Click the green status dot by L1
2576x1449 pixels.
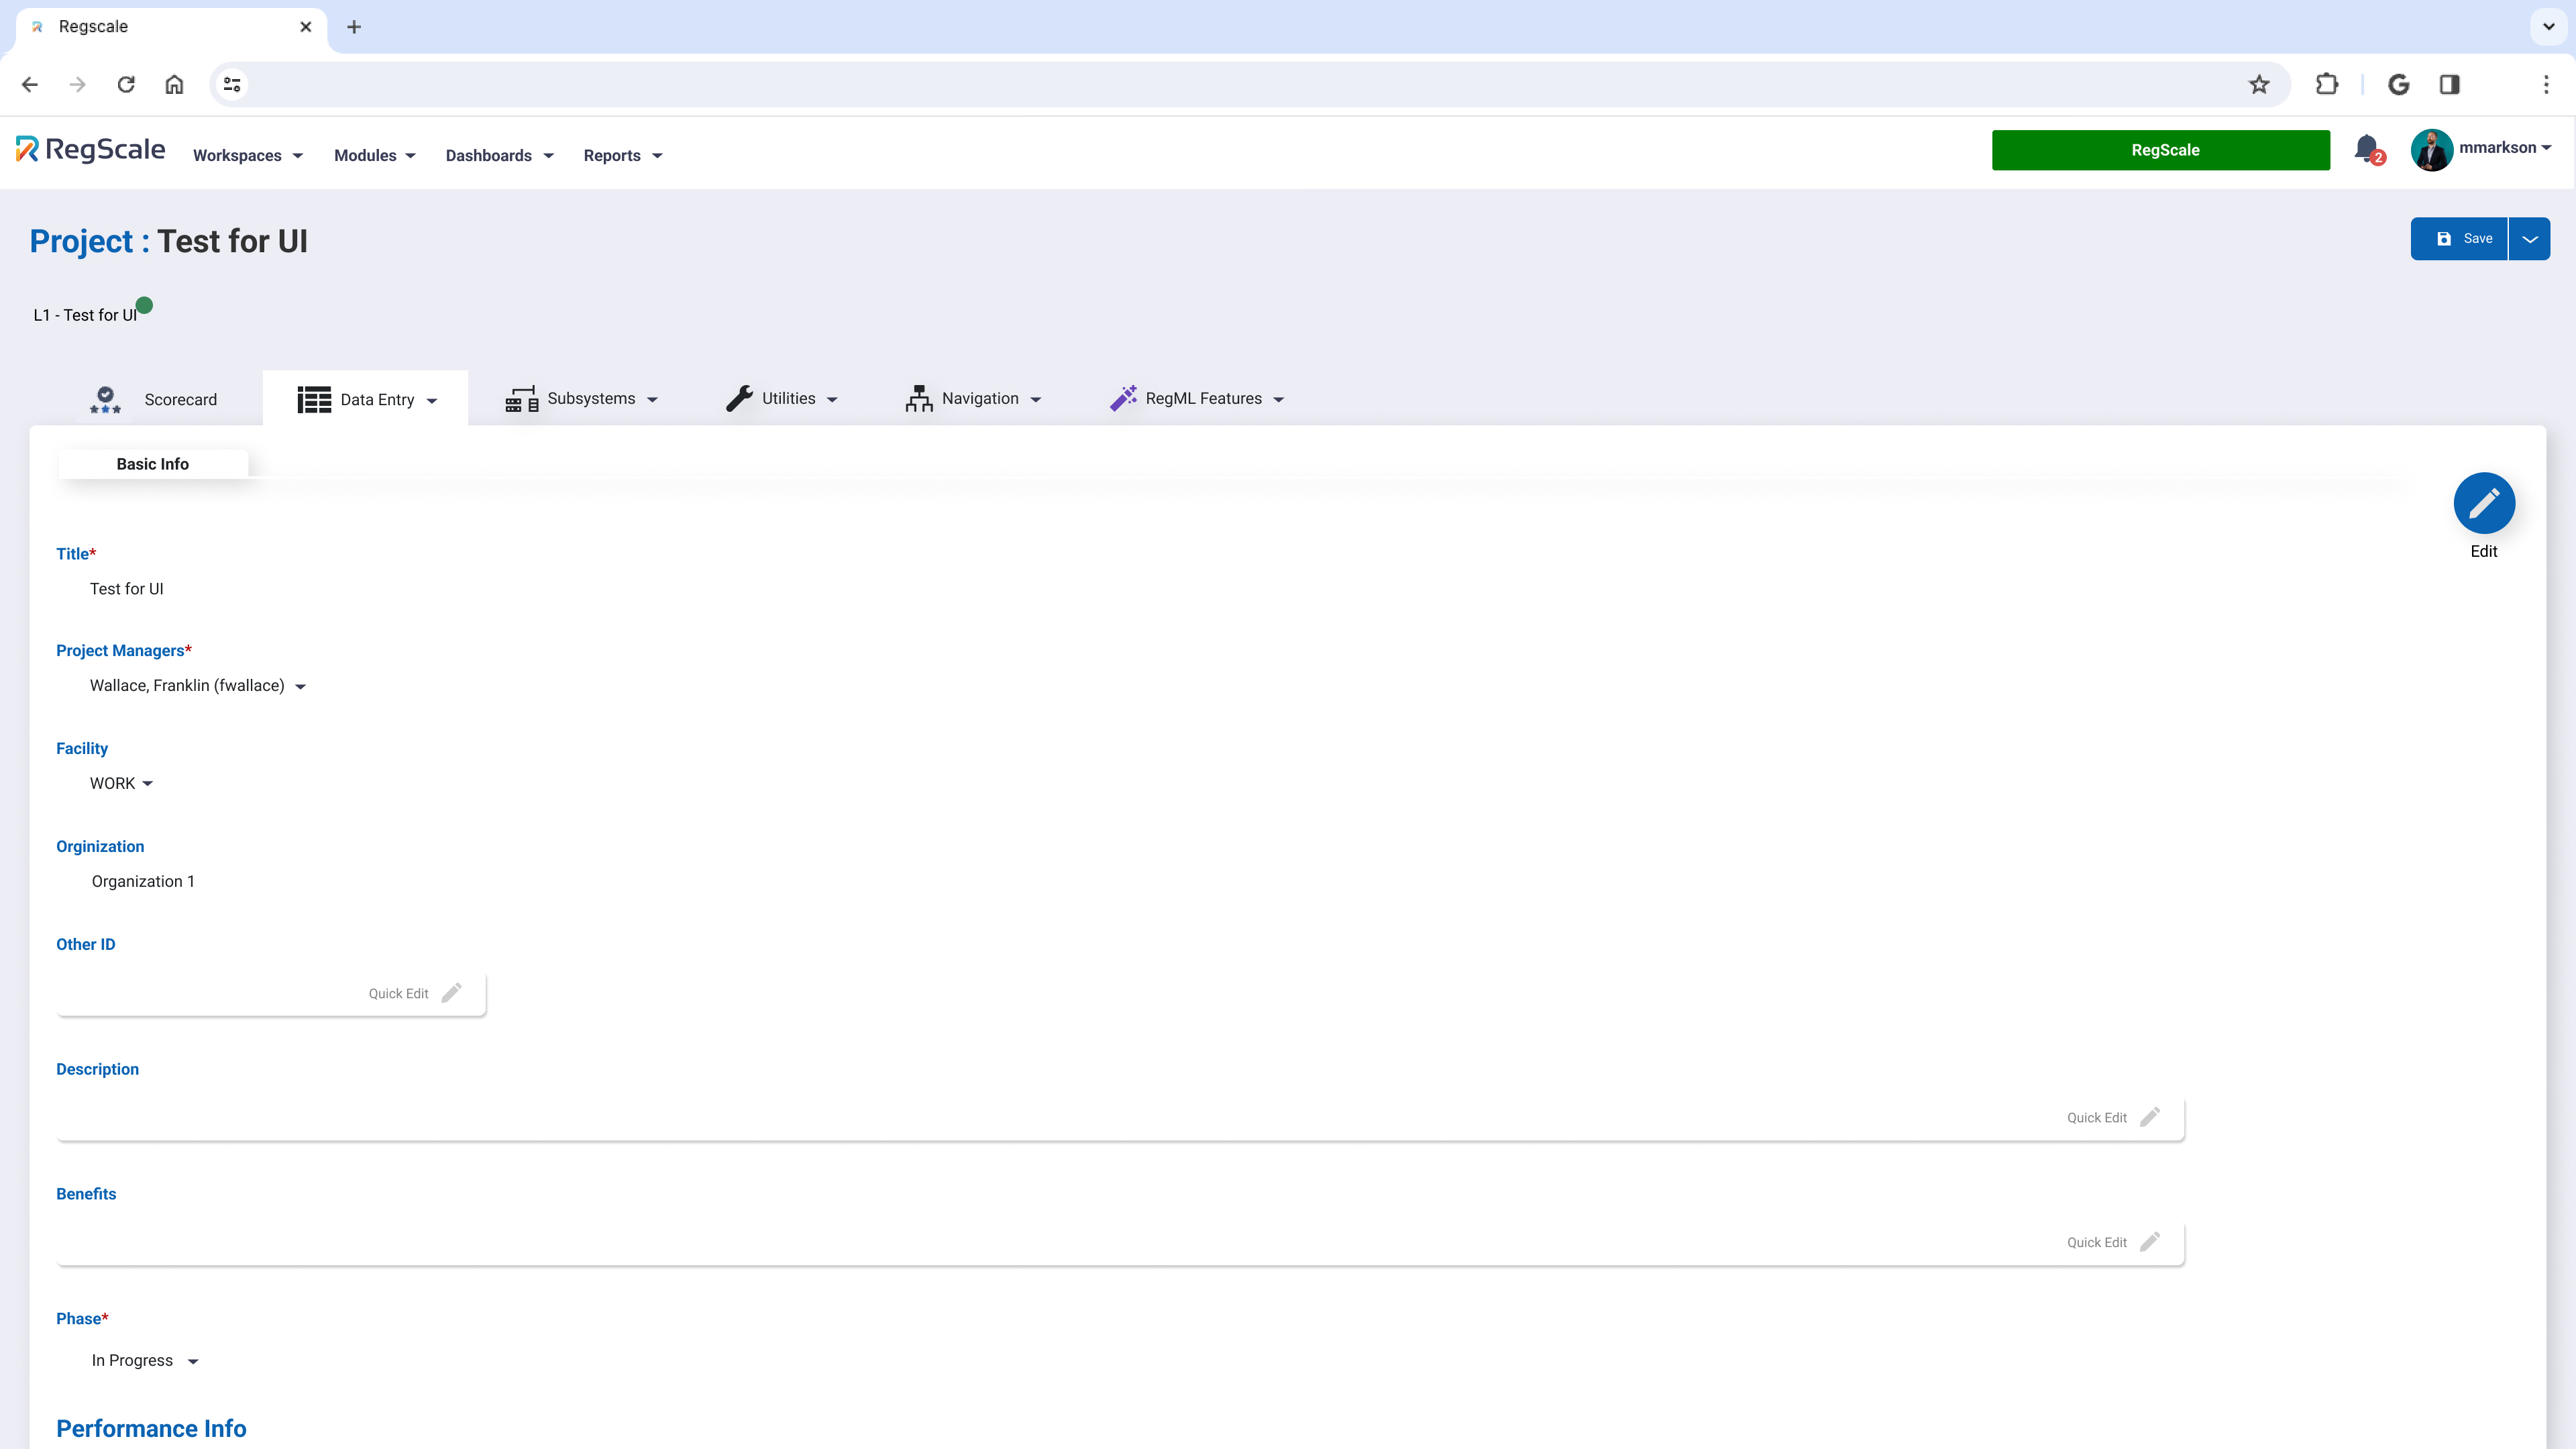(x=144, y=305)
